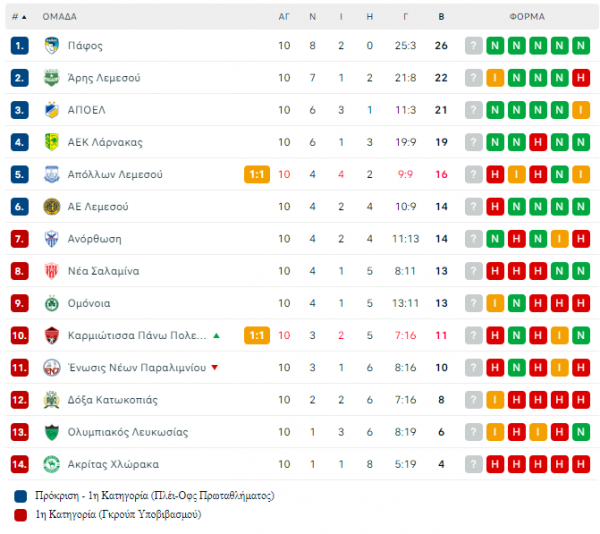Click the Άρης Λεμεσού club logo

[x=52, y=78]
